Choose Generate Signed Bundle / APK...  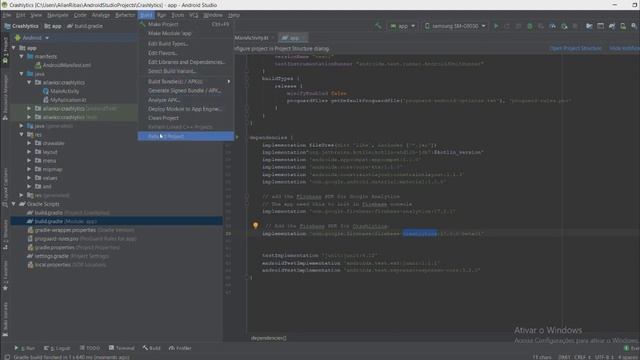[x=186, y=90]
